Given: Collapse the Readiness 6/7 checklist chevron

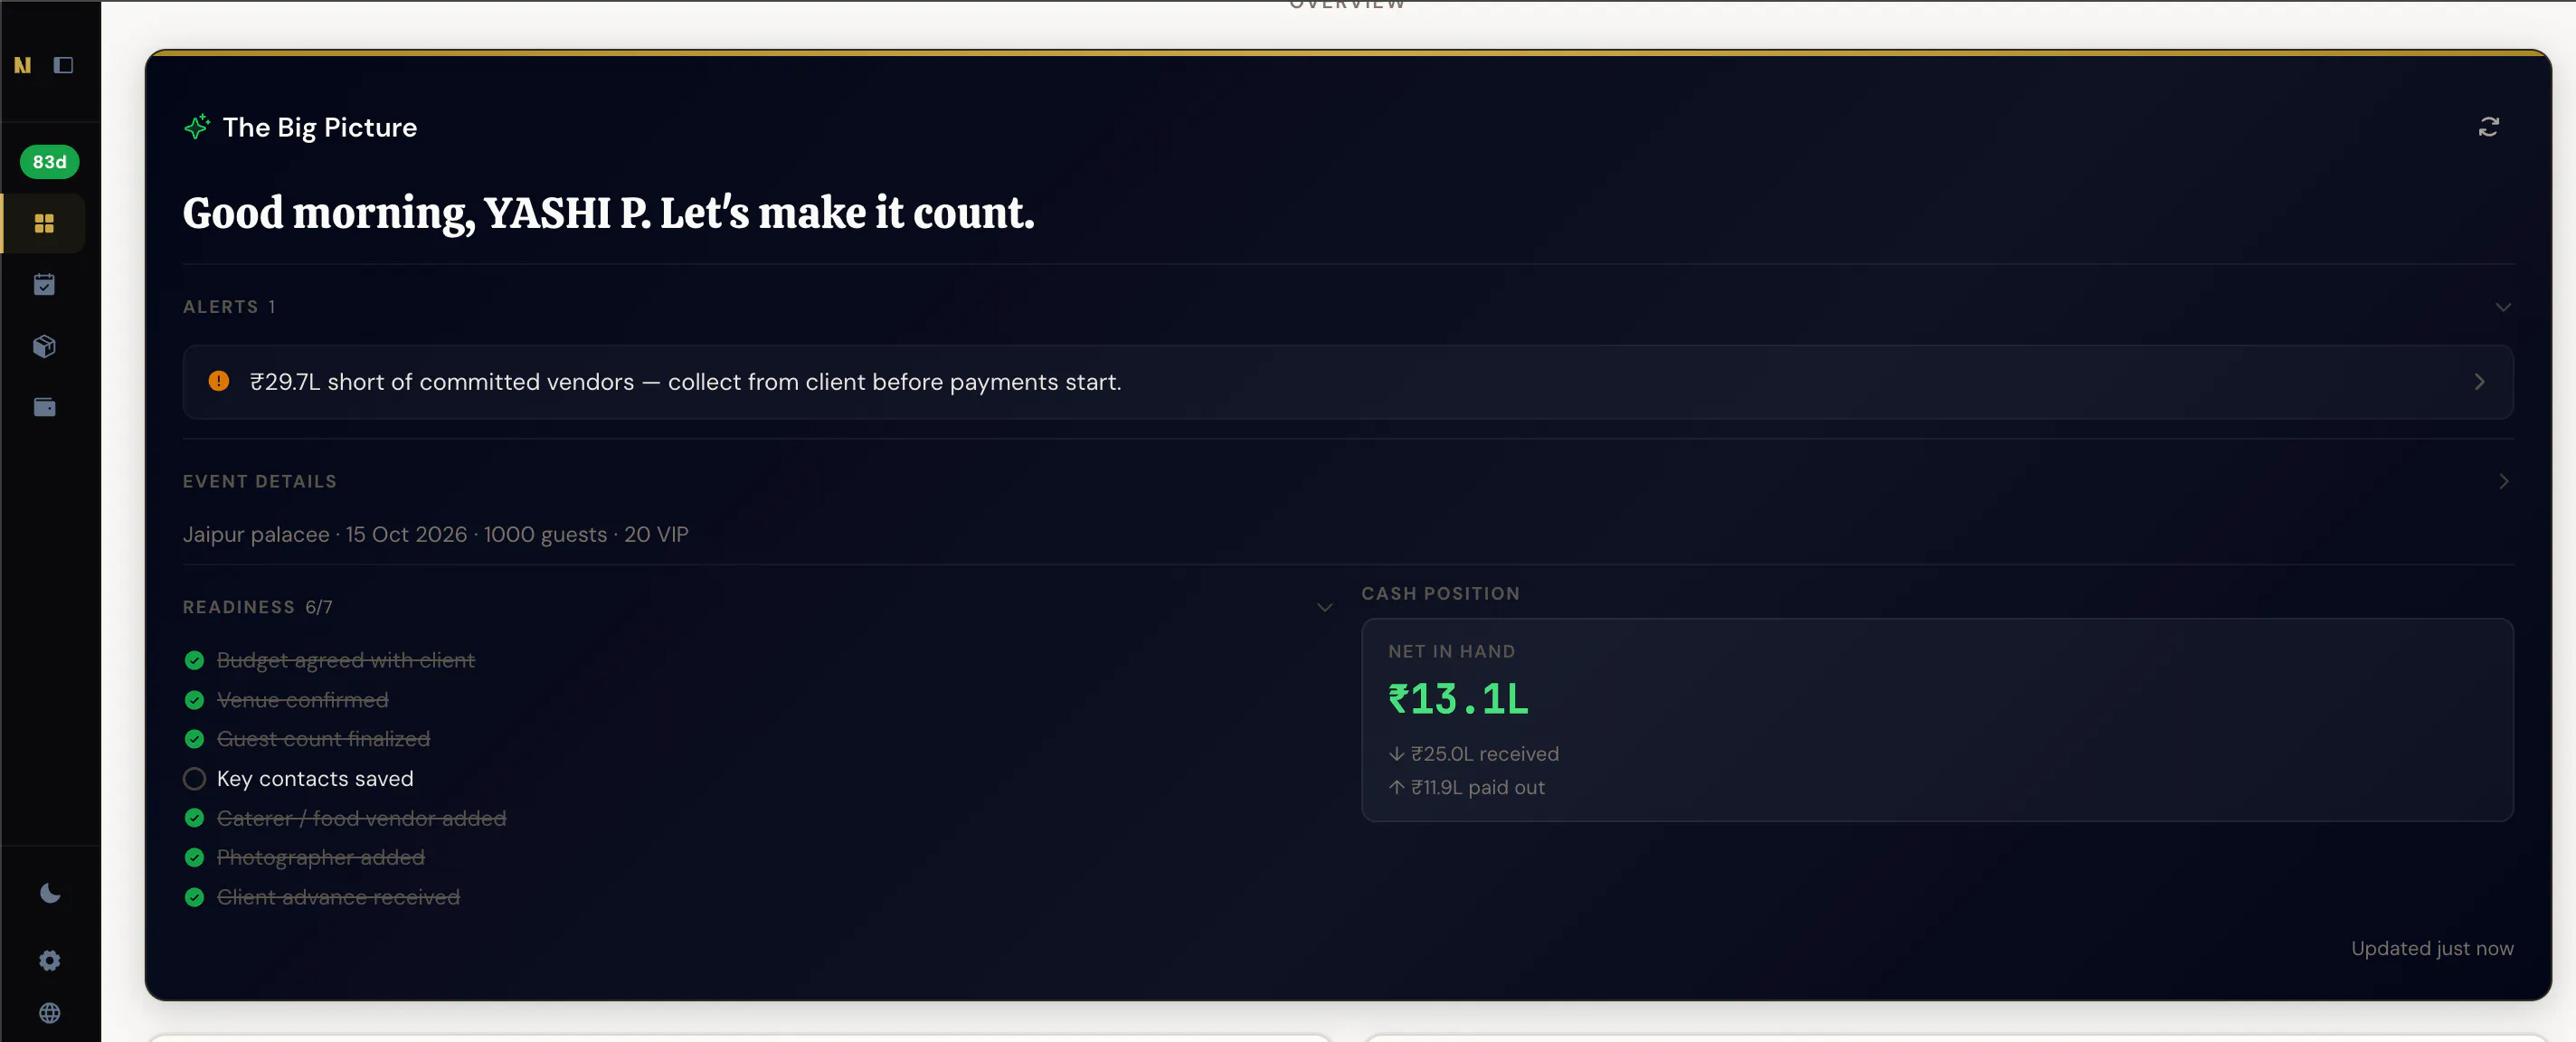Looking at the screenshot, I should tap(1324, 607).
